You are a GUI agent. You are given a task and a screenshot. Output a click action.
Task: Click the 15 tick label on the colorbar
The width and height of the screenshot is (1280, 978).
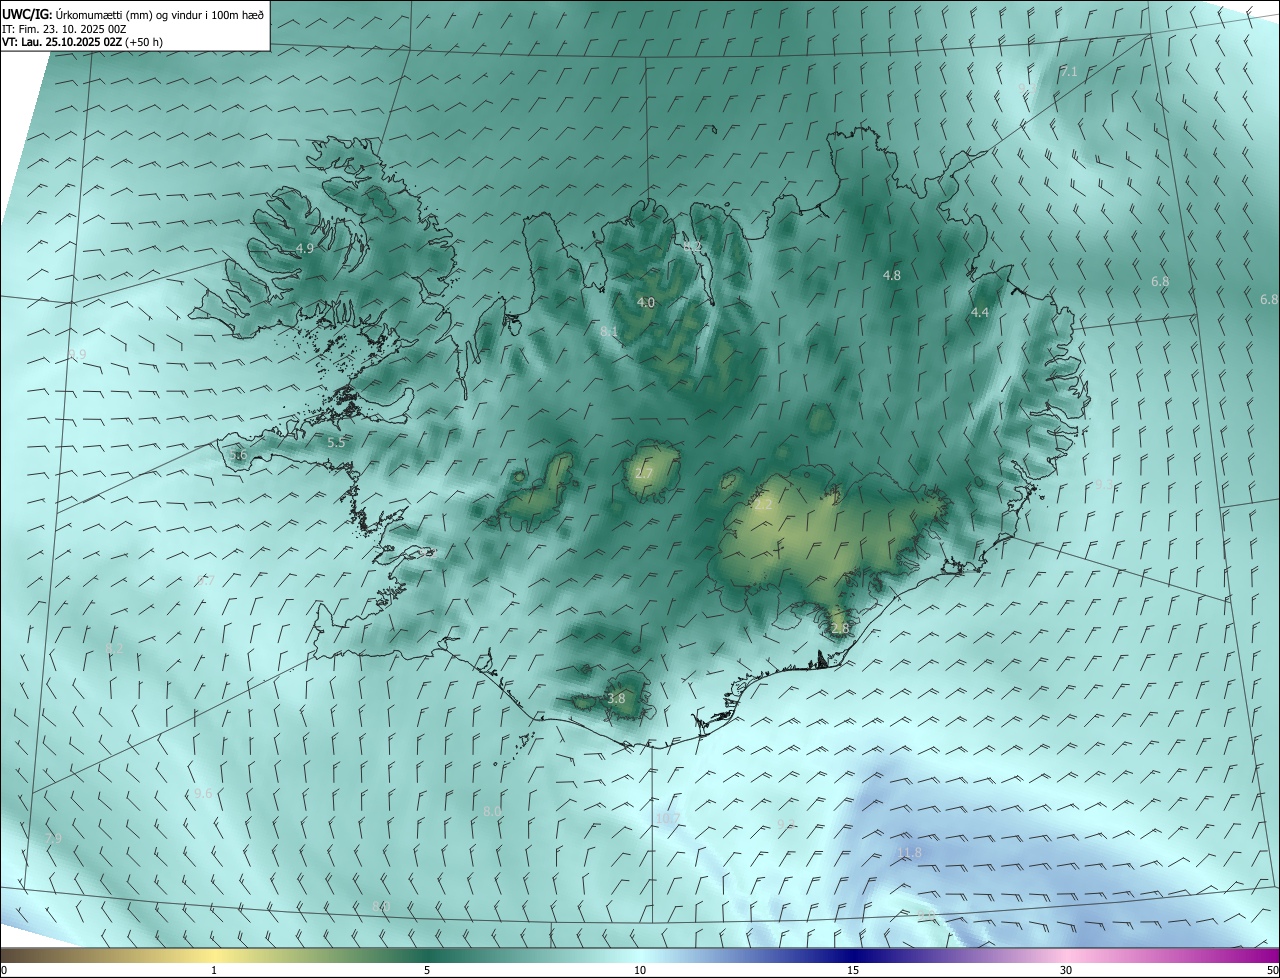tap(853, 970)
